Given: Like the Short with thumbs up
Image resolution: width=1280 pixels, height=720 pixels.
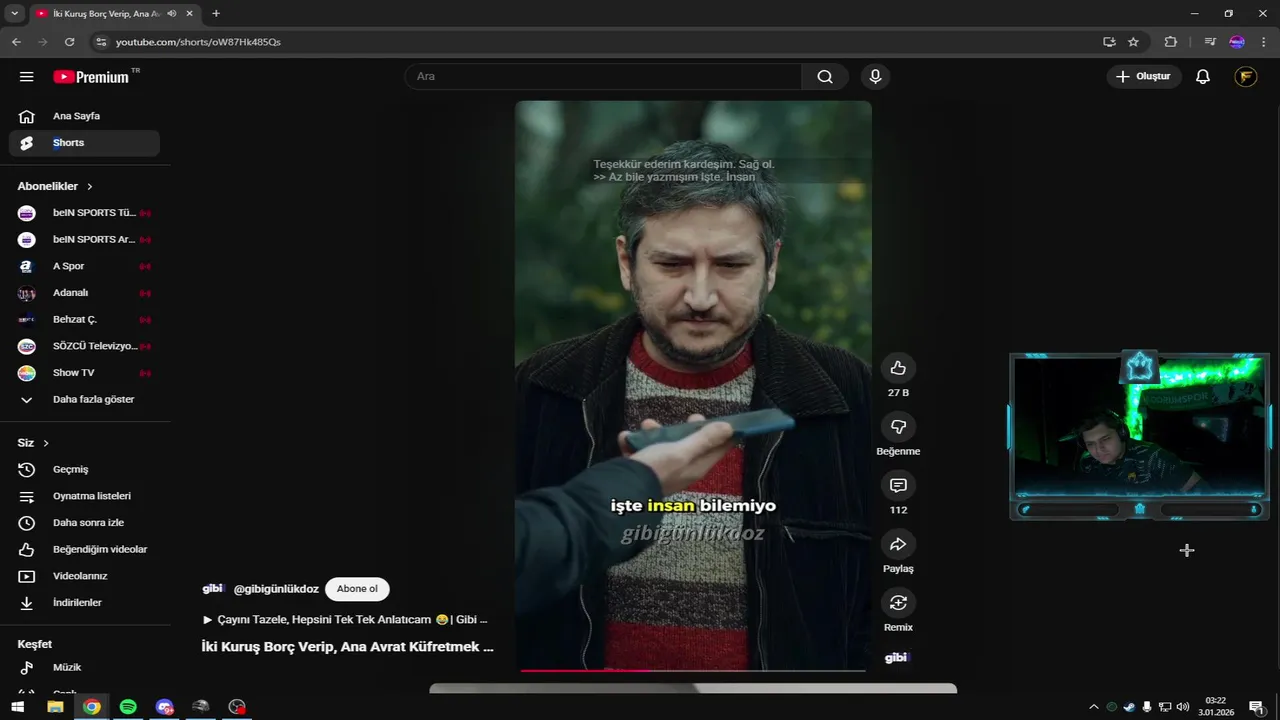Looking at the screenshot, I should tap(898, 368).
